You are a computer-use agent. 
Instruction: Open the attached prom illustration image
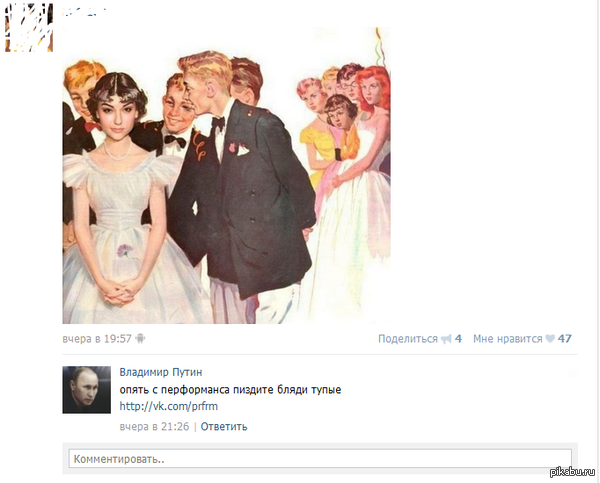coord(226,175)
